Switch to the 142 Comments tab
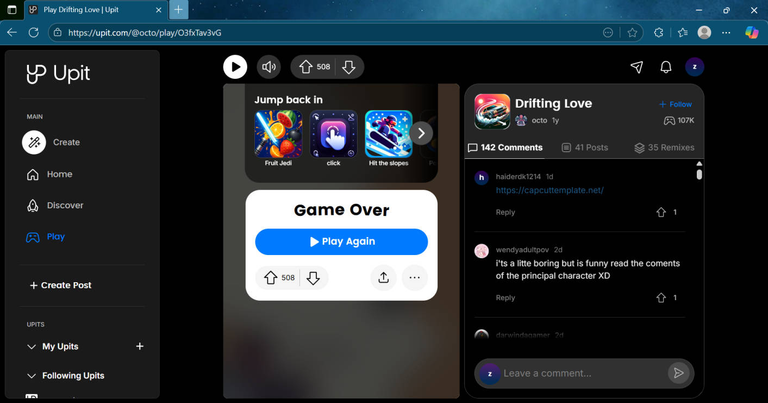This screenshot has width=768, height=403. (505, 147)
